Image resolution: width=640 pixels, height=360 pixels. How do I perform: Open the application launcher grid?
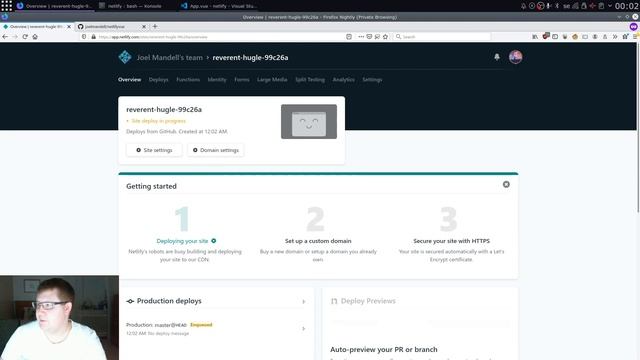click(7, 6)
